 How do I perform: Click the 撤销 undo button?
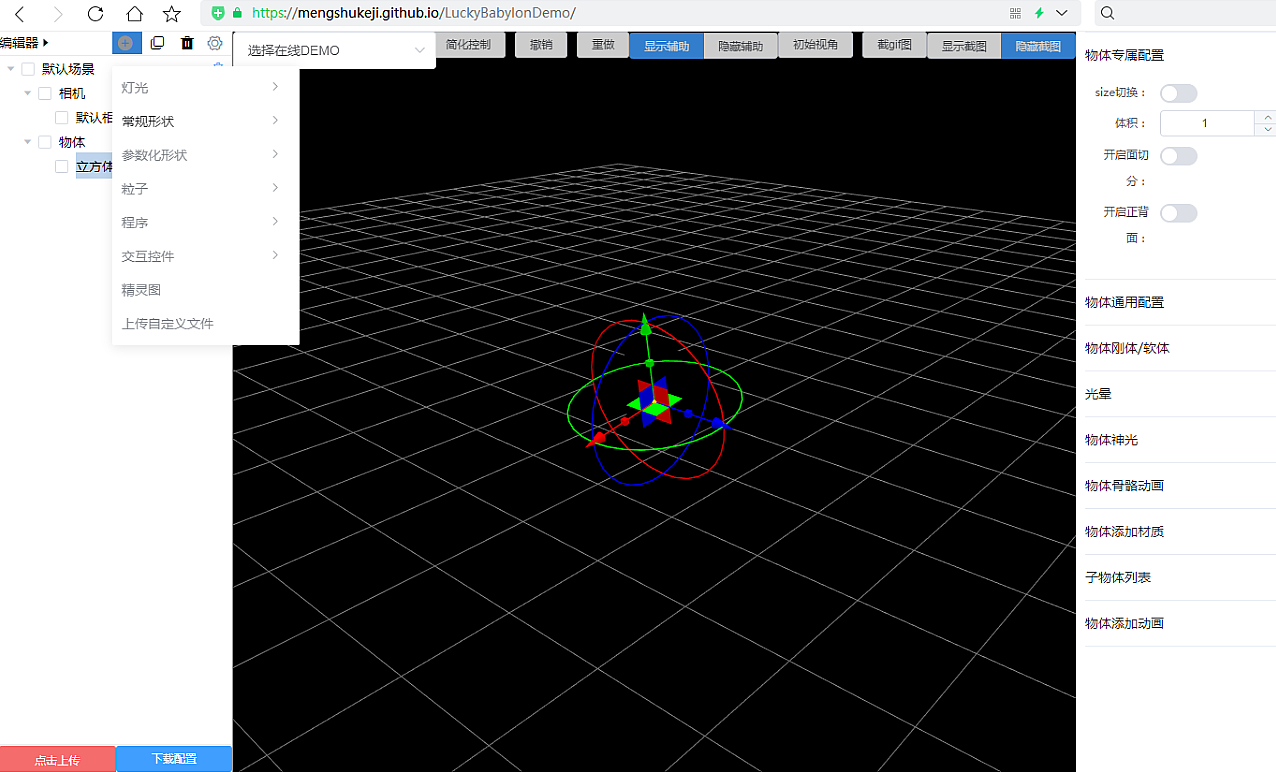[x=541, y=45]
